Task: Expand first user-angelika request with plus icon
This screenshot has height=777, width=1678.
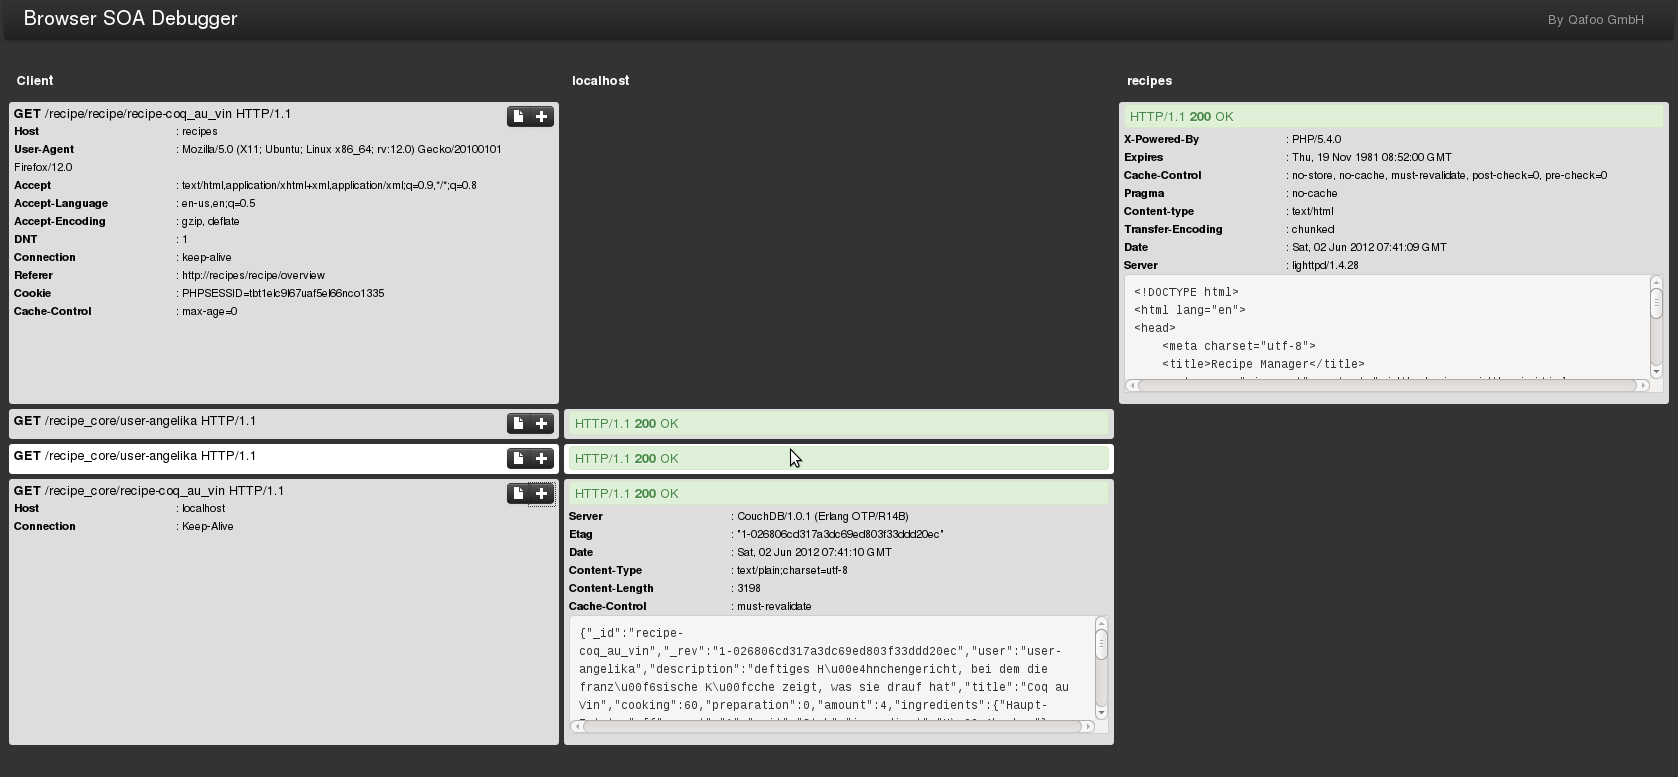Action: [x=542, y=424]
